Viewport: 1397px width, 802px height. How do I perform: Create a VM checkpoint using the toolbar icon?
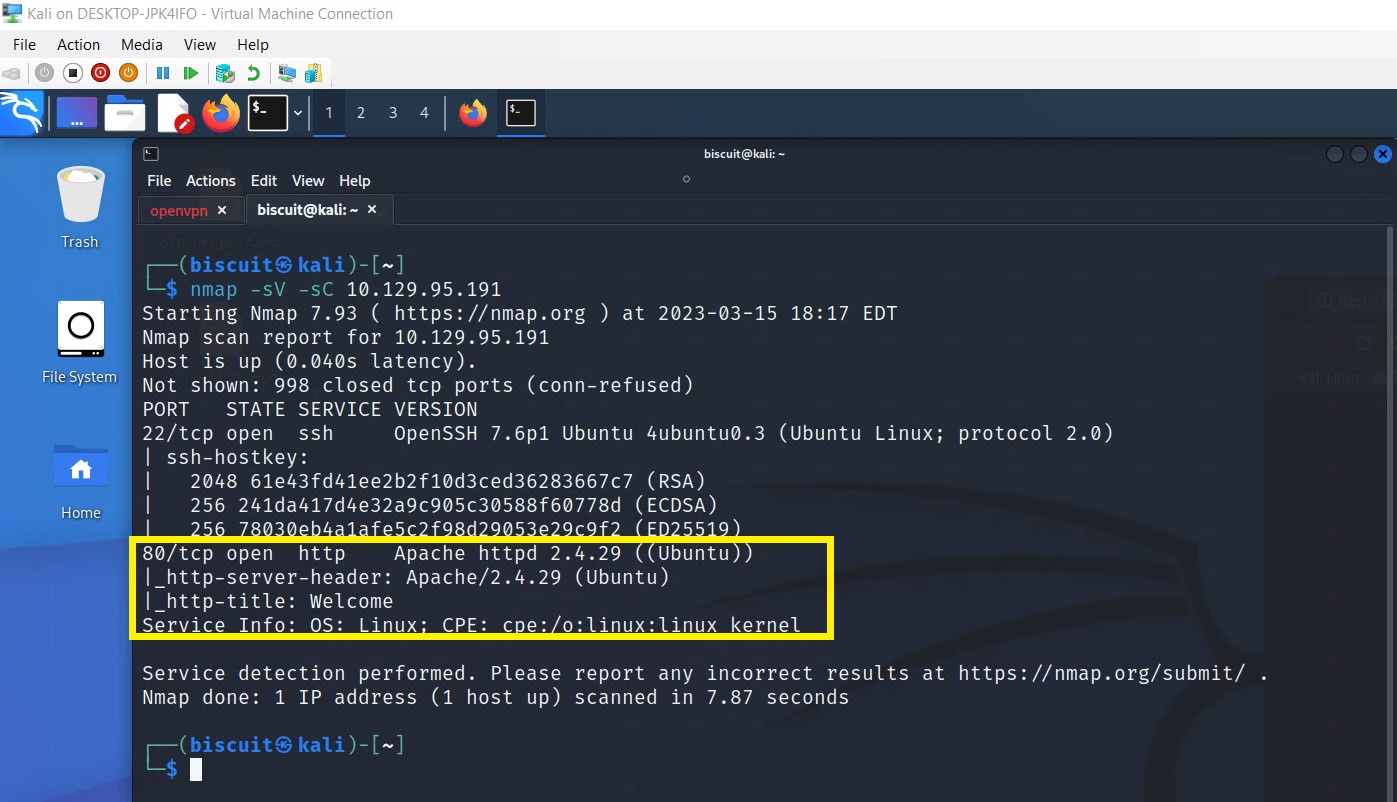(x=225, y=73)
